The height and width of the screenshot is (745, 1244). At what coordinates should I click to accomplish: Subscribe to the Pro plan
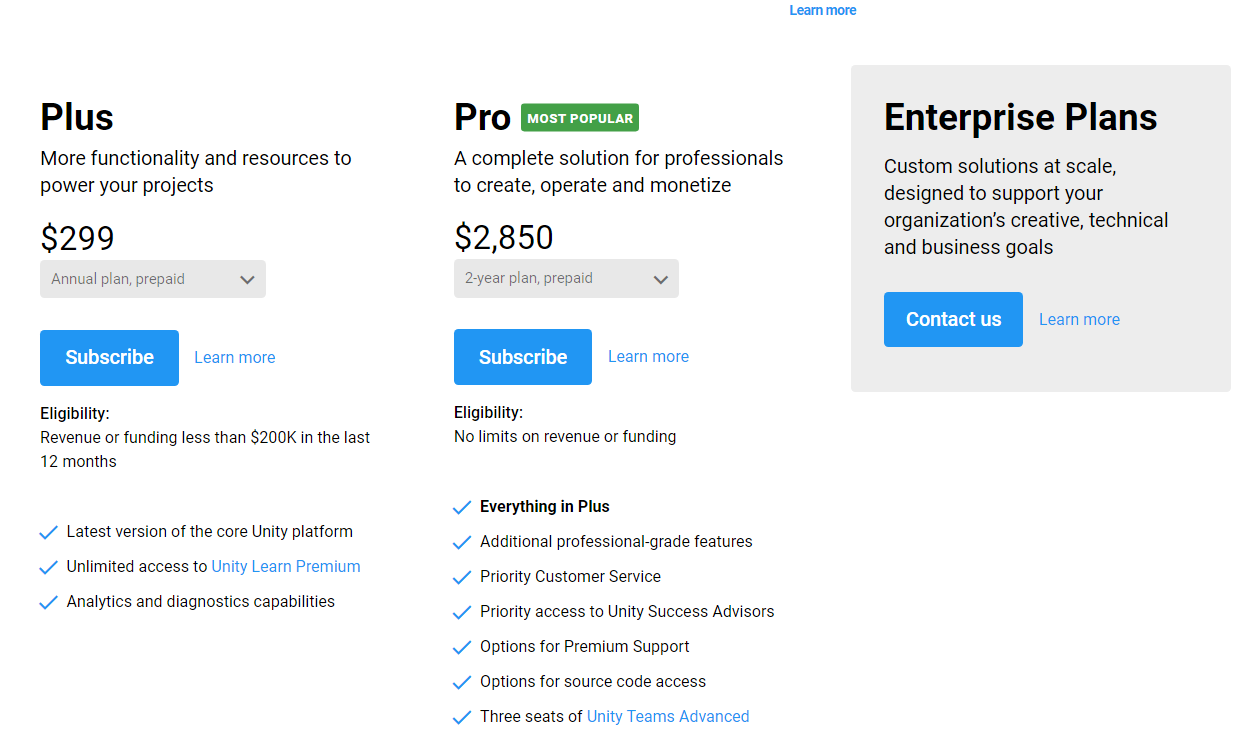523,357
